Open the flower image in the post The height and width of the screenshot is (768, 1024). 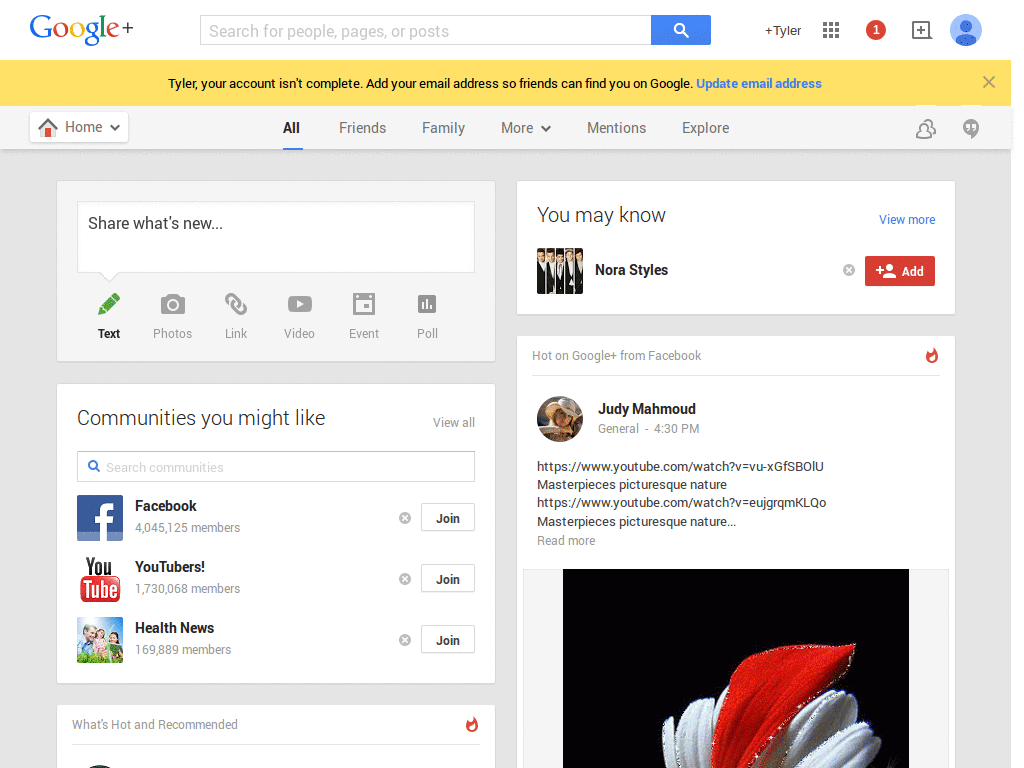click(736, 668)
